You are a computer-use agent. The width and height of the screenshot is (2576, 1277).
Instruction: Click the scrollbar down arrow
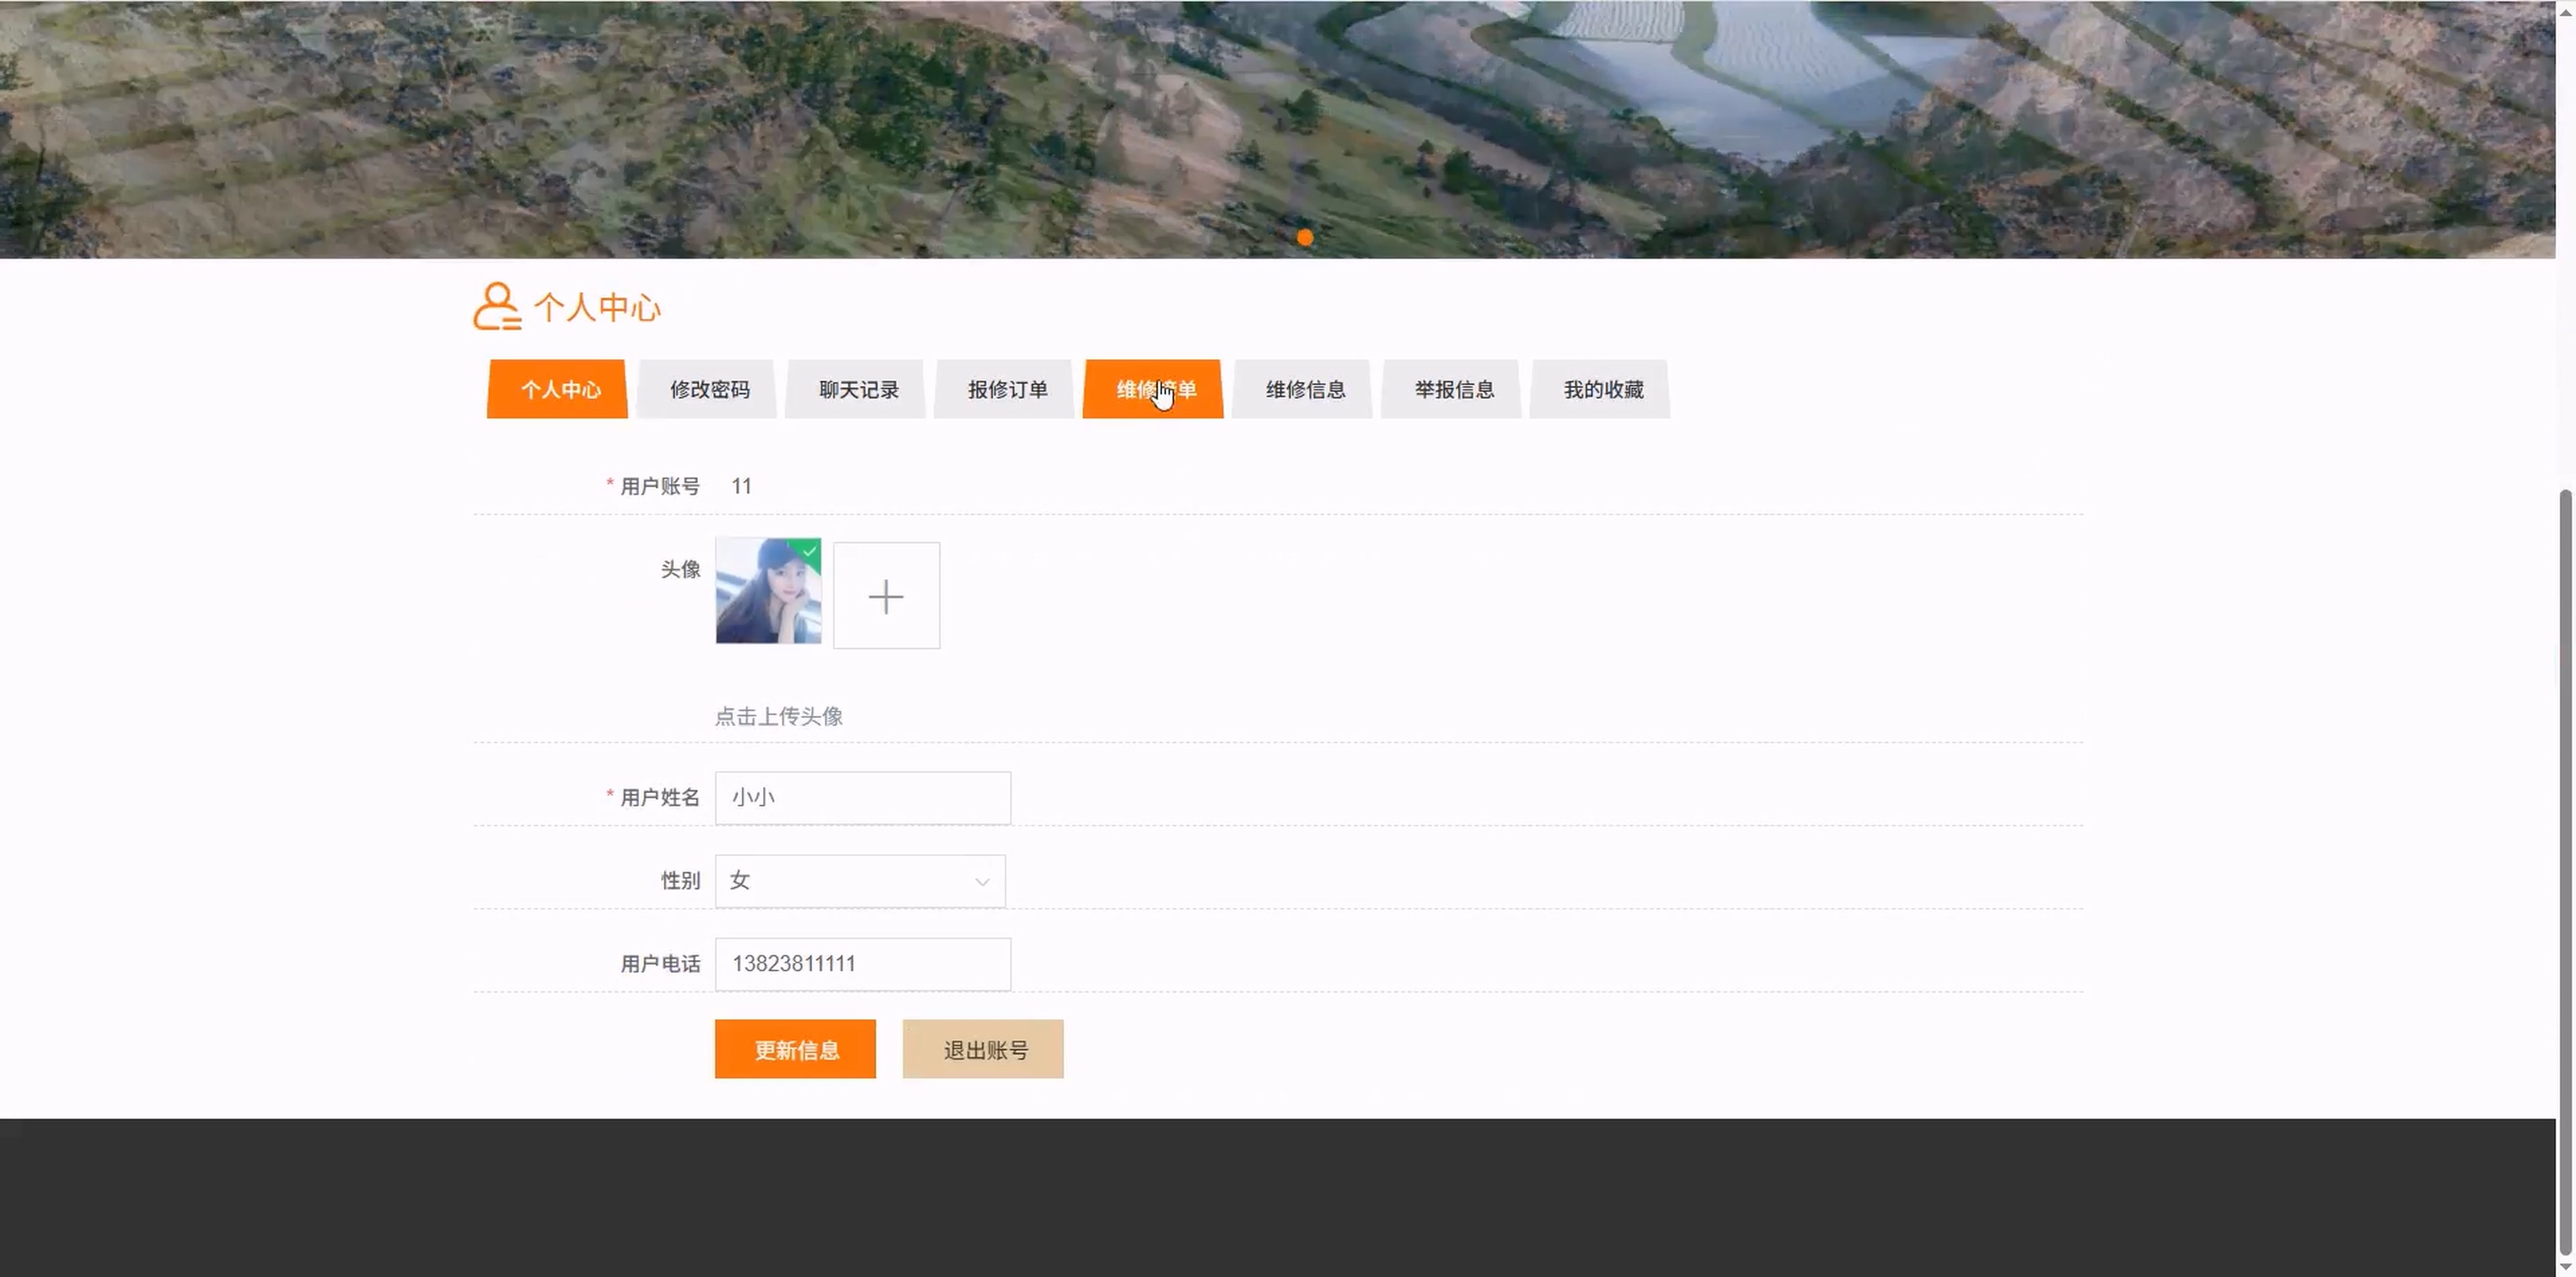tap(2566, 1267)
